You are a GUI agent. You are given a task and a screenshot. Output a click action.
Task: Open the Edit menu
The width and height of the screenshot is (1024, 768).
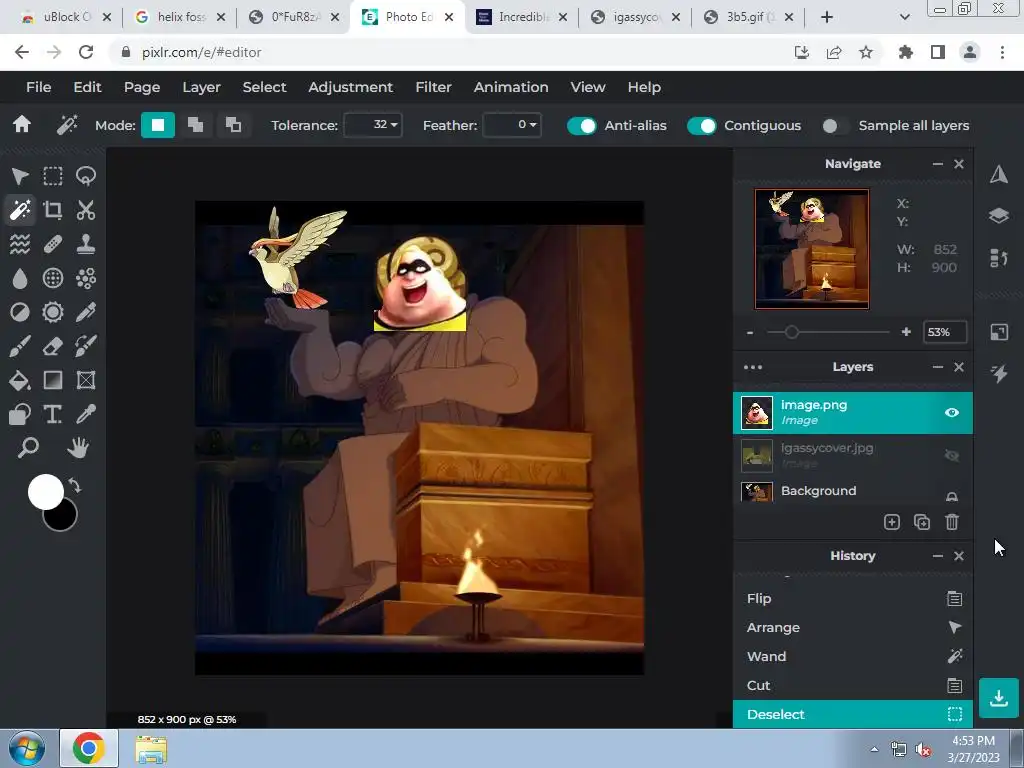(x=88, y=87)
